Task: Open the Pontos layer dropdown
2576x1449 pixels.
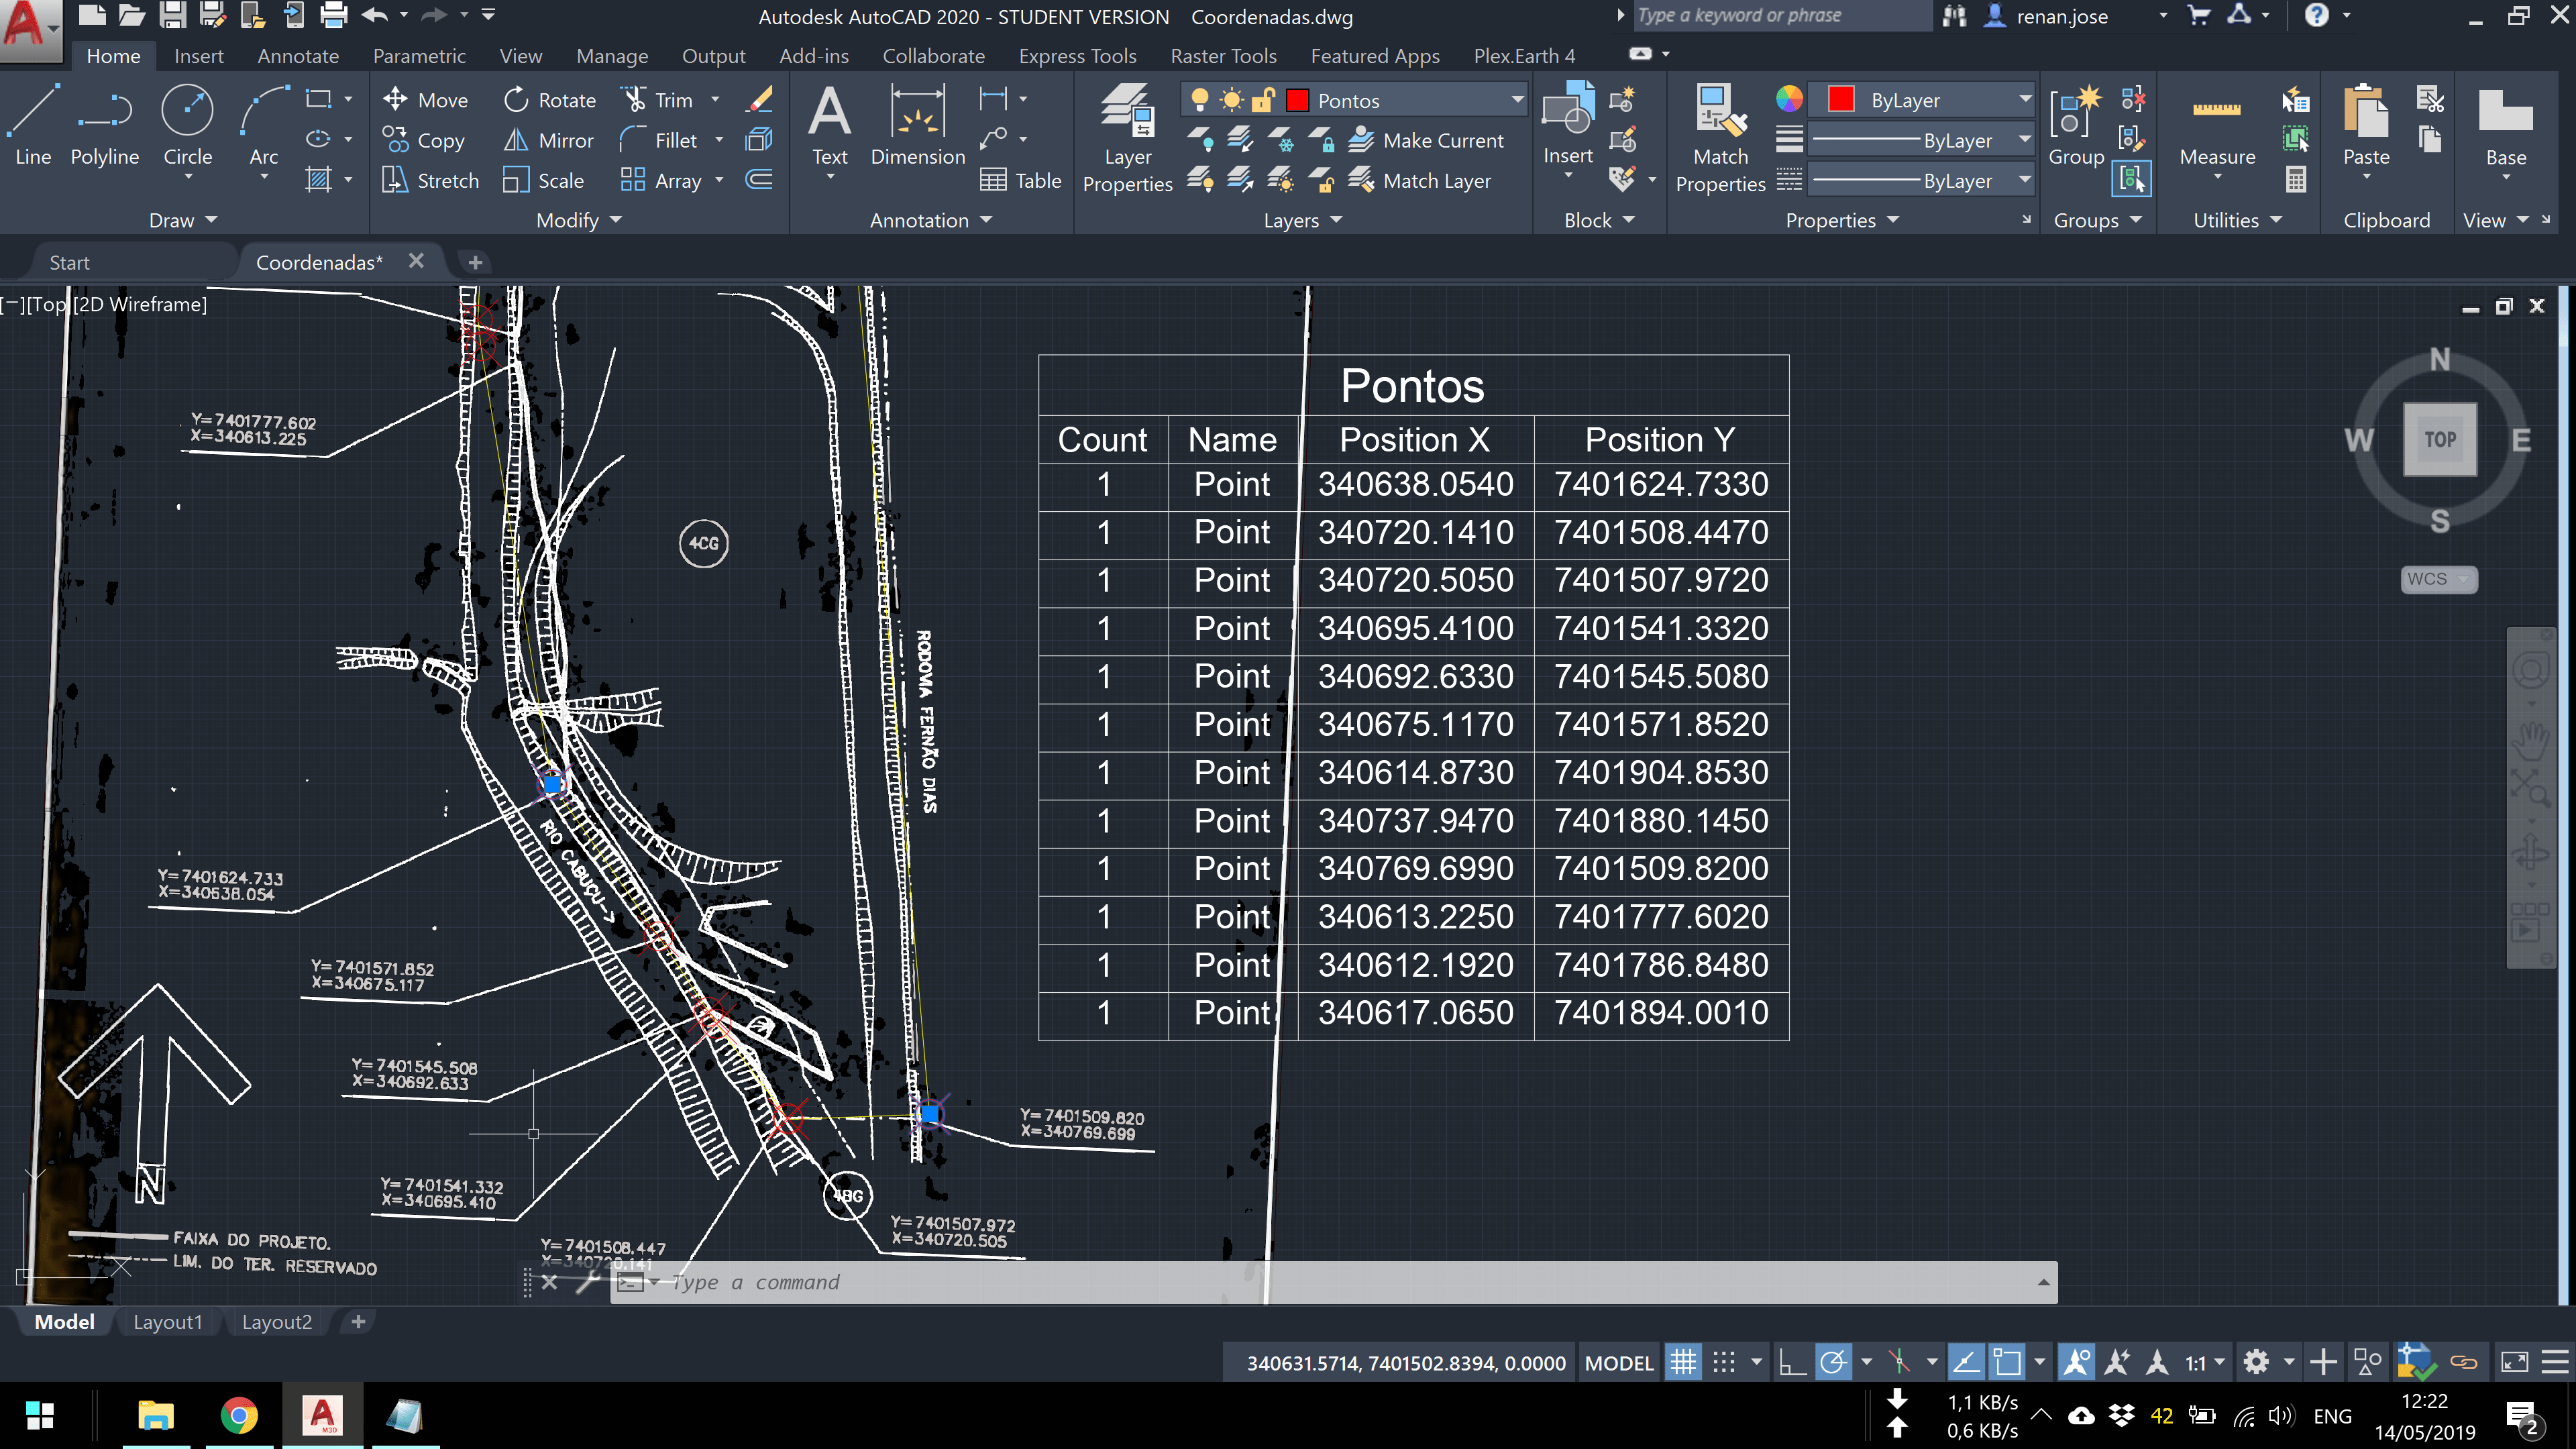Action: (x=1517, y=100)
